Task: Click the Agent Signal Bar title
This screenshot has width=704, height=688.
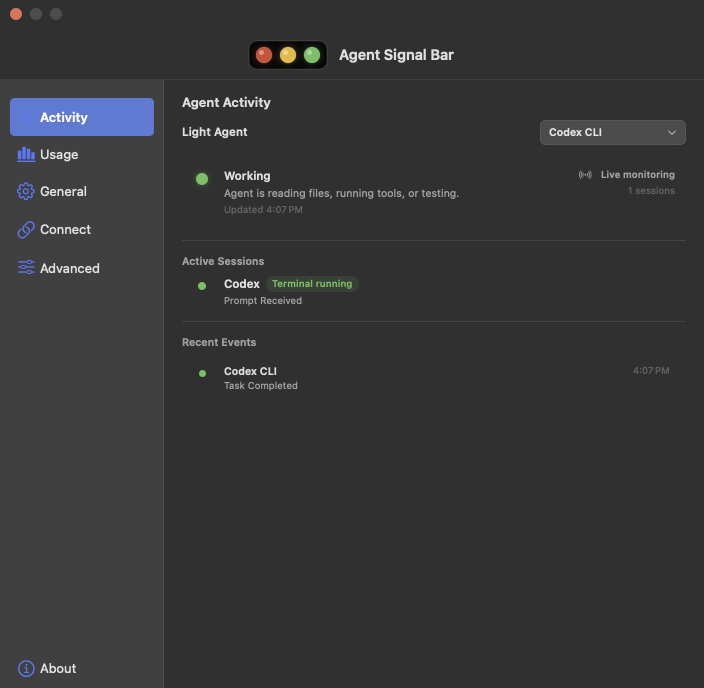Action: tap(396, 55)
